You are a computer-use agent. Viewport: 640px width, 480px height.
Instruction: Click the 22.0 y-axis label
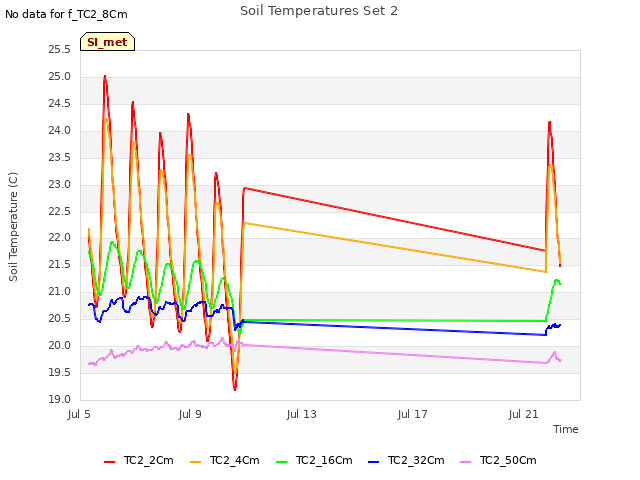coord(60,238)
